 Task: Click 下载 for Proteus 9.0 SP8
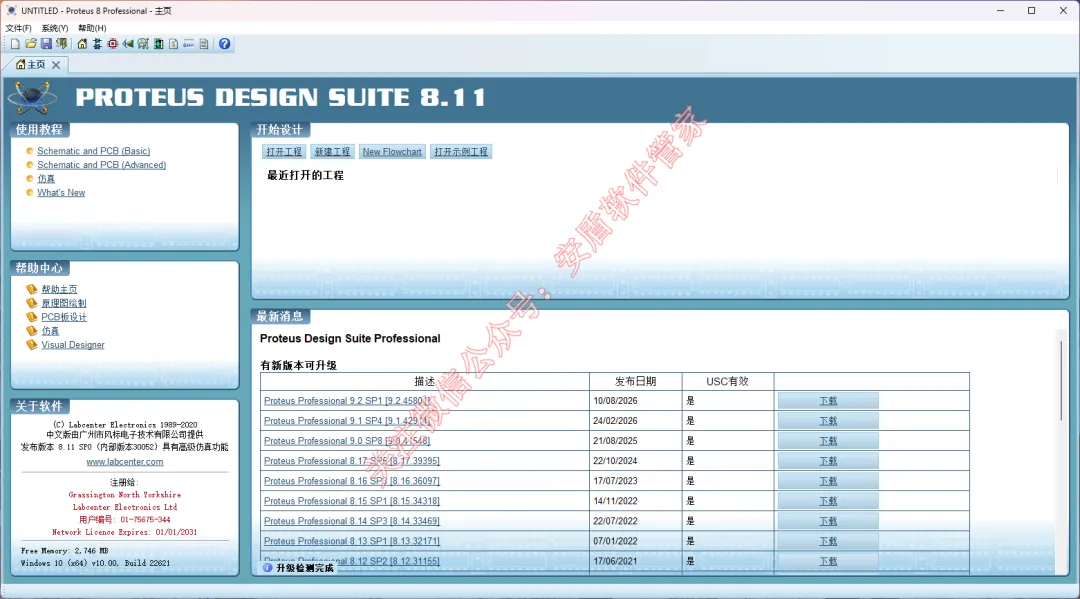[828, 441]
